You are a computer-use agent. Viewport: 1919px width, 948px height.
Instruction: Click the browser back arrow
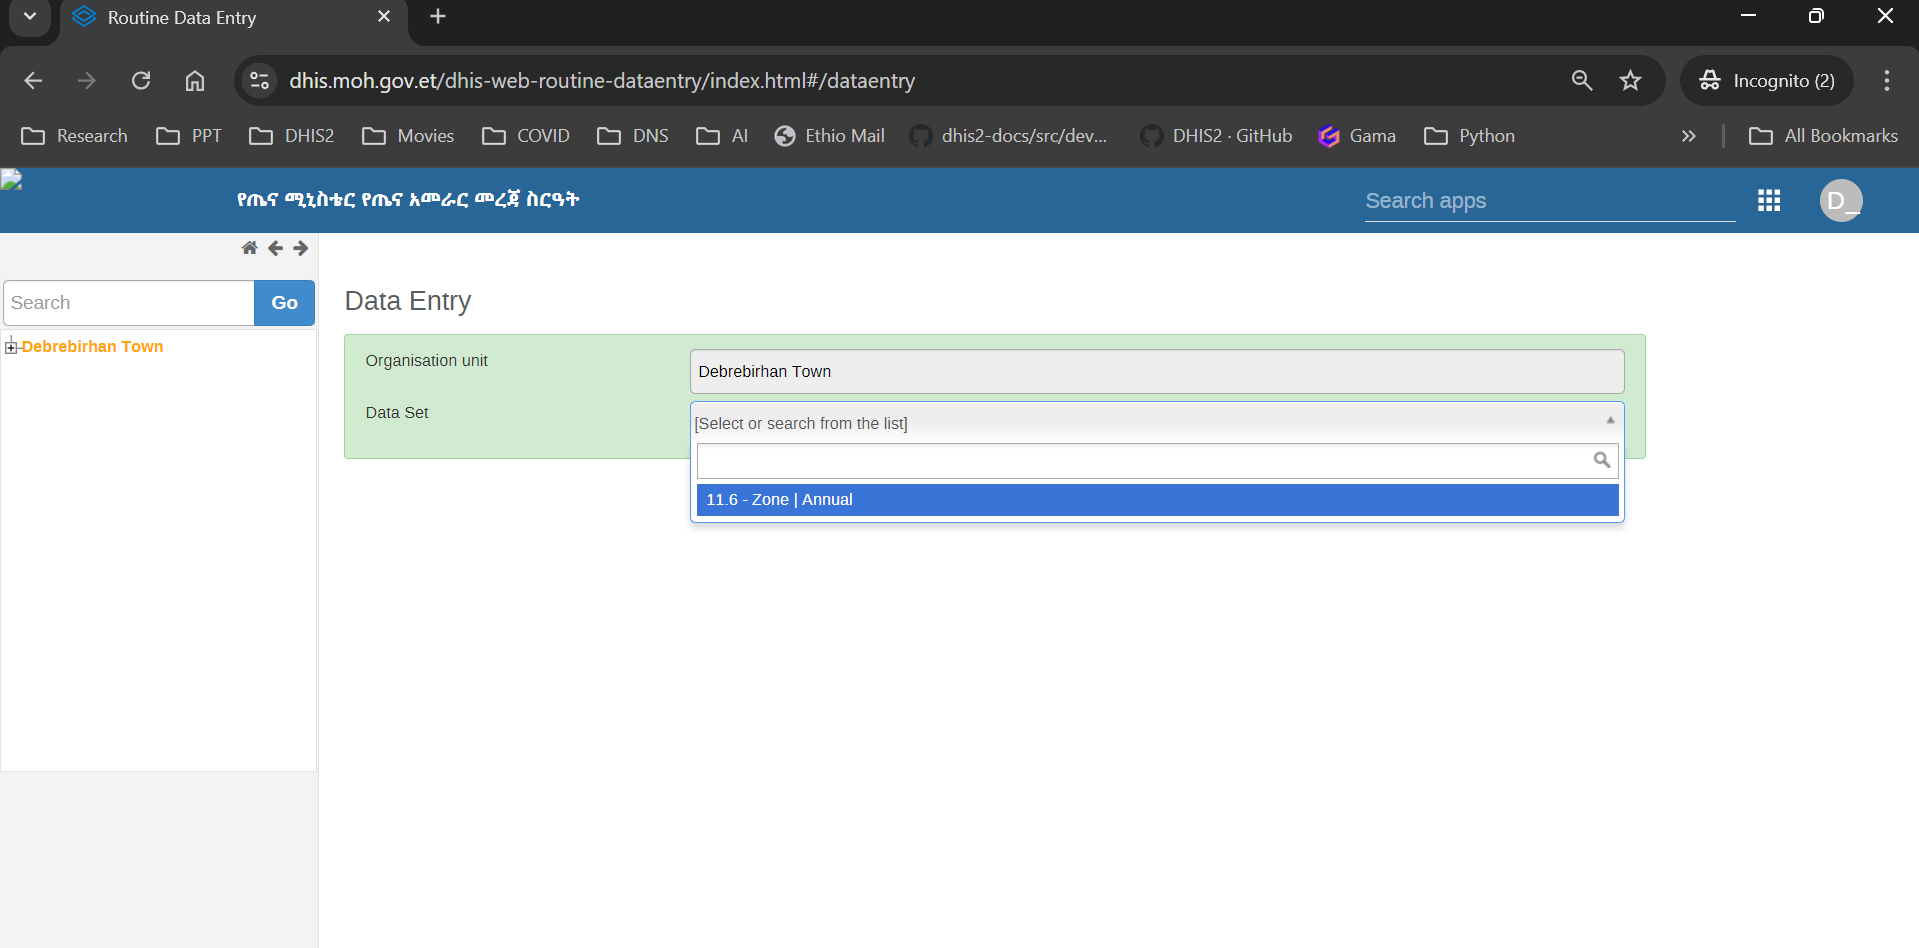pos(33,81)
